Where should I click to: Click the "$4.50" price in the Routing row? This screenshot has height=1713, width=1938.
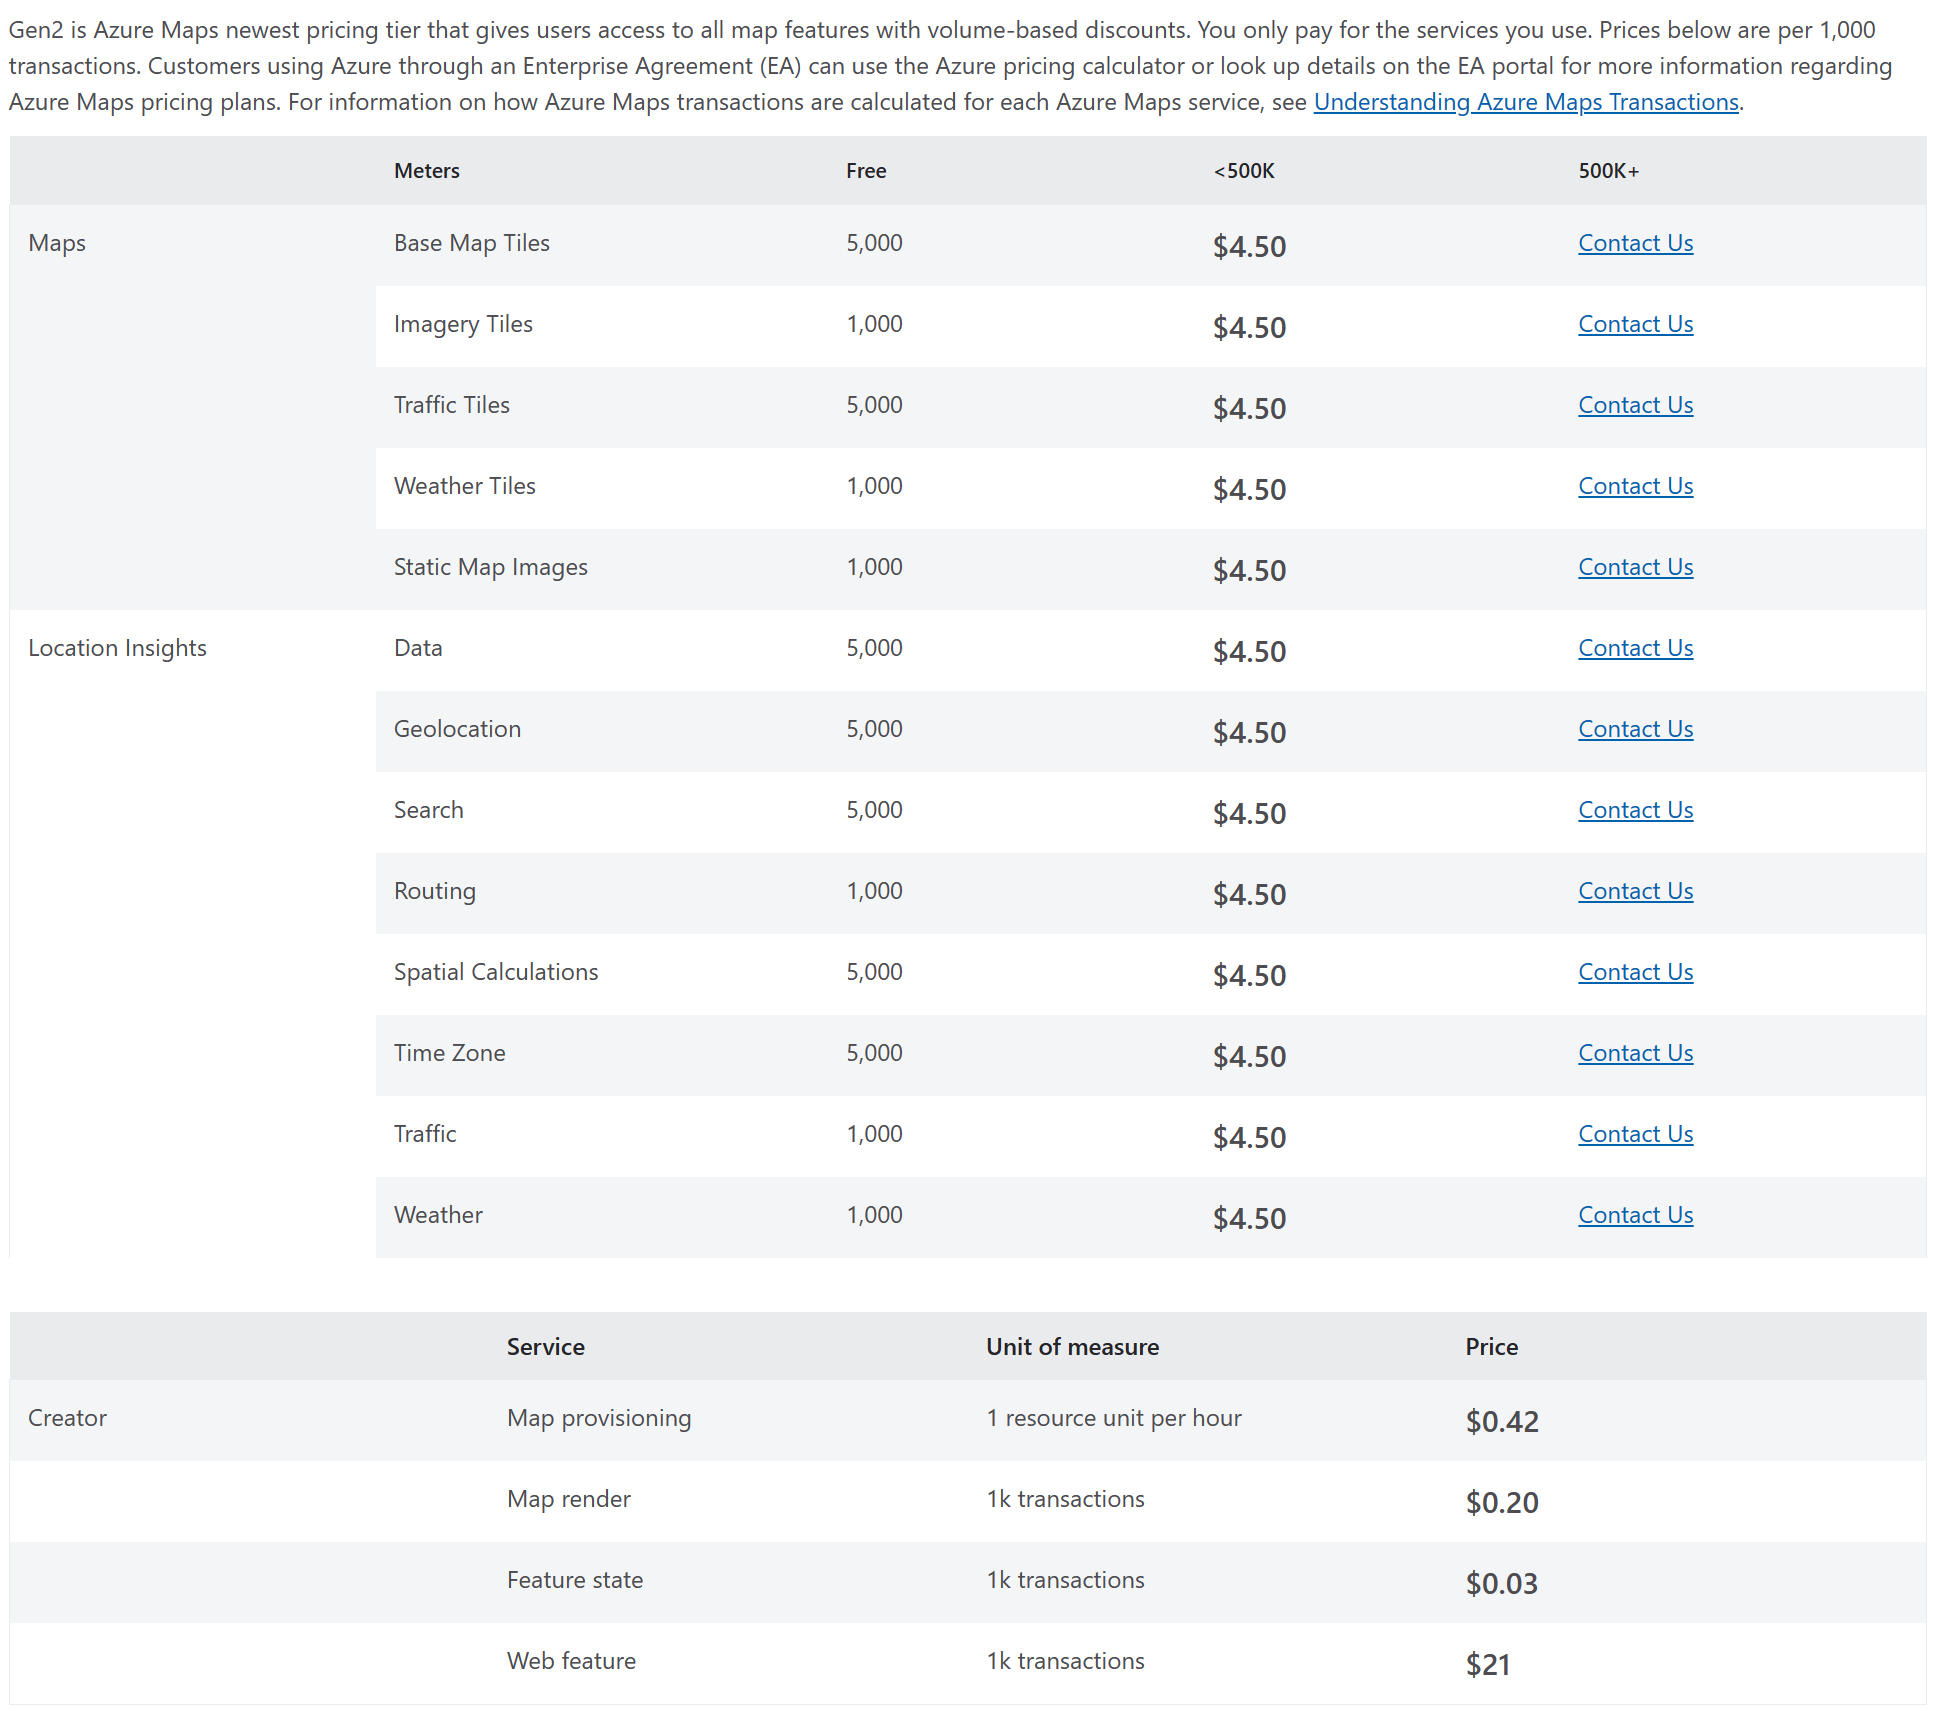coord(1250,894)
